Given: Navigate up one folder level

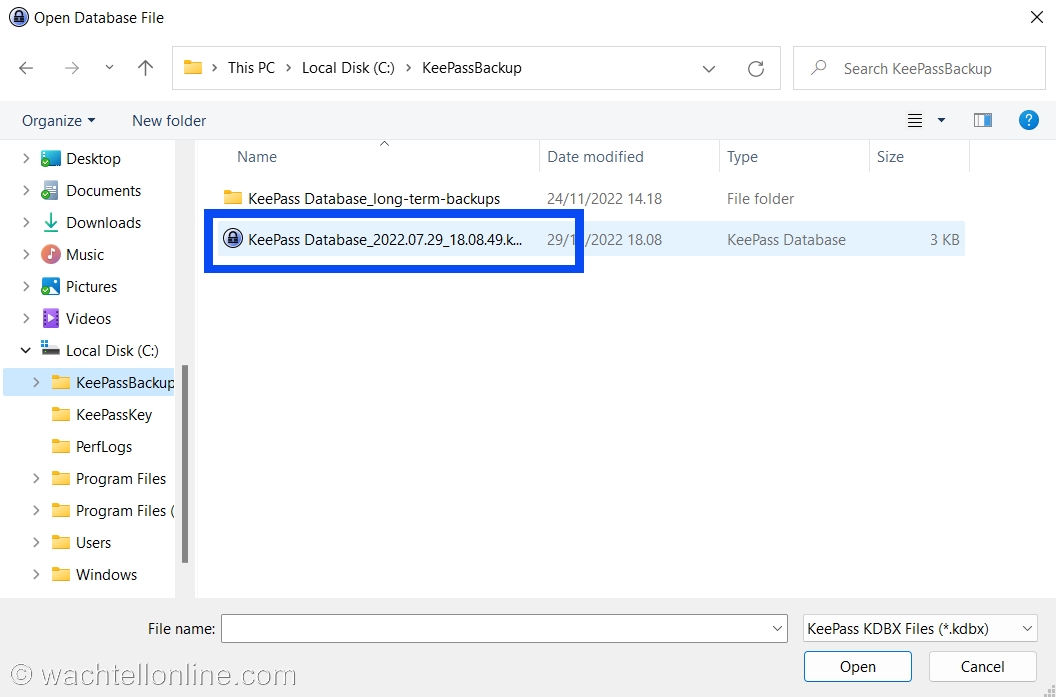Looking at the screenshot, I should tap(144, 67).
